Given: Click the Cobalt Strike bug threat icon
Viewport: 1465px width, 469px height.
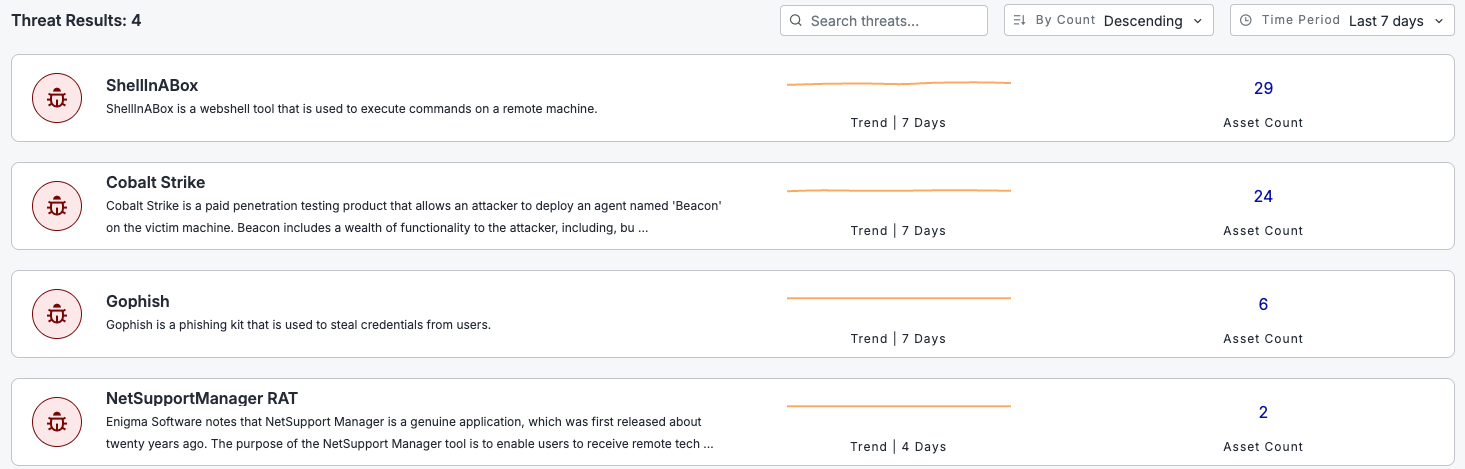Looking at the screenshot, I should point(57,206).
